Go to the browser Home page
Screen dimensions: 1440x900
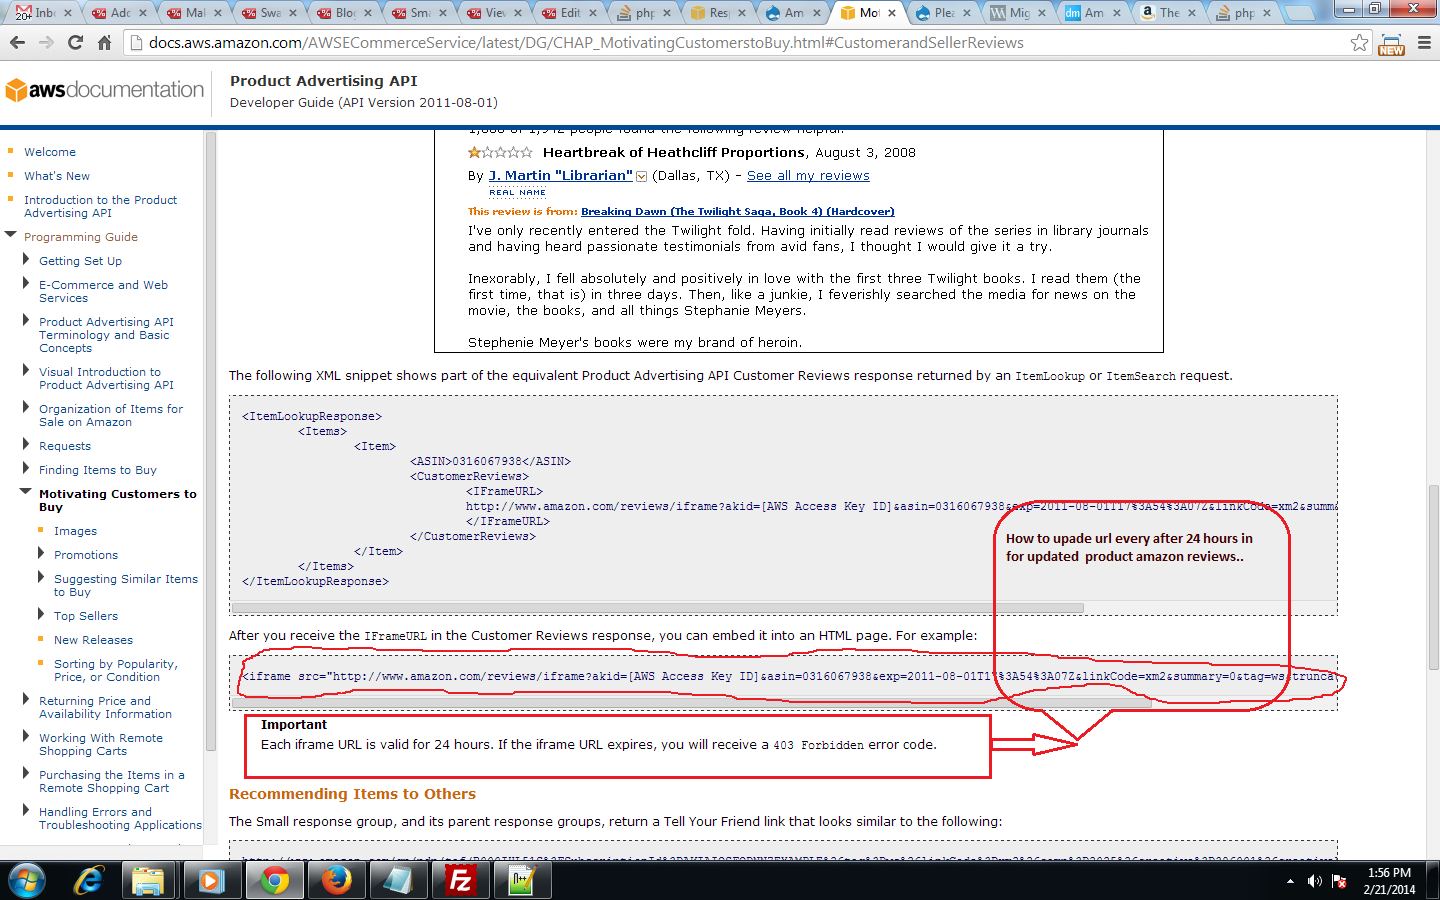[104, 43]
